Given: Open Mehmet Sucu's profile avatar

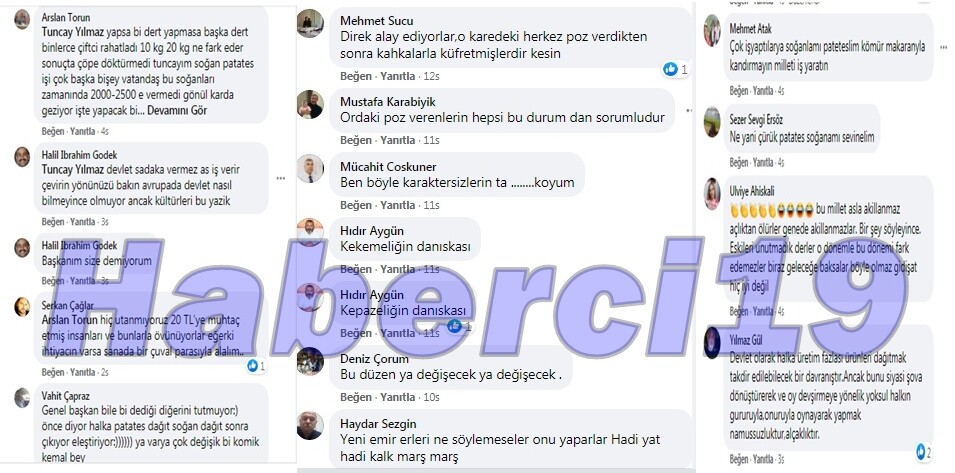Looking at the screenshot, I should [x=310, y=24].
